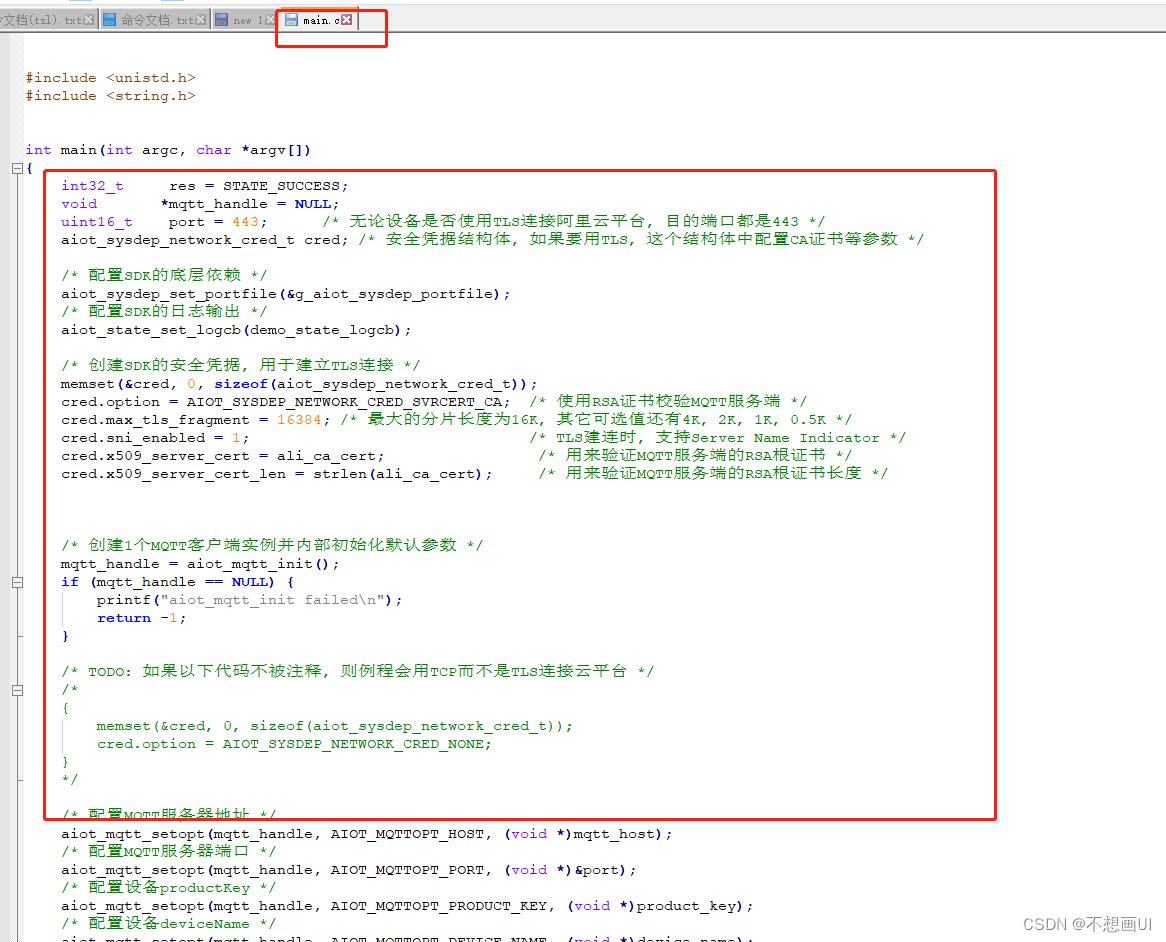Click the floppy disk icon on 文档(tsl).txt tab
Viewport: 1166px width, 942px height.
[4, 19]
